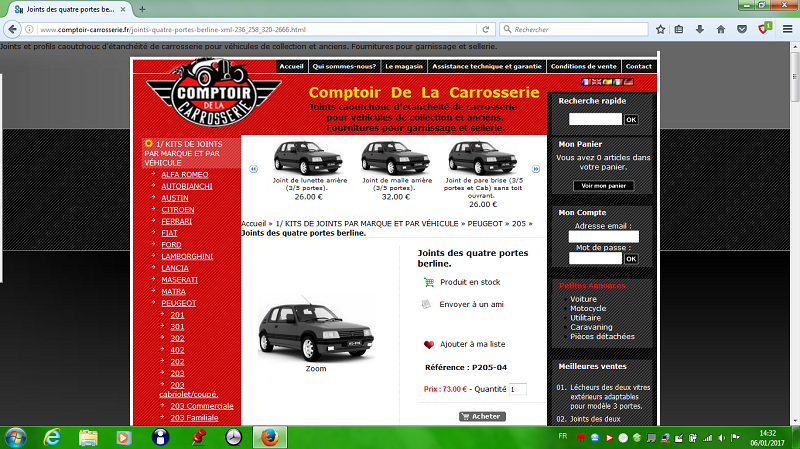Open Joint de lunette arrière product thumbnail

click(x=308, y=158)
